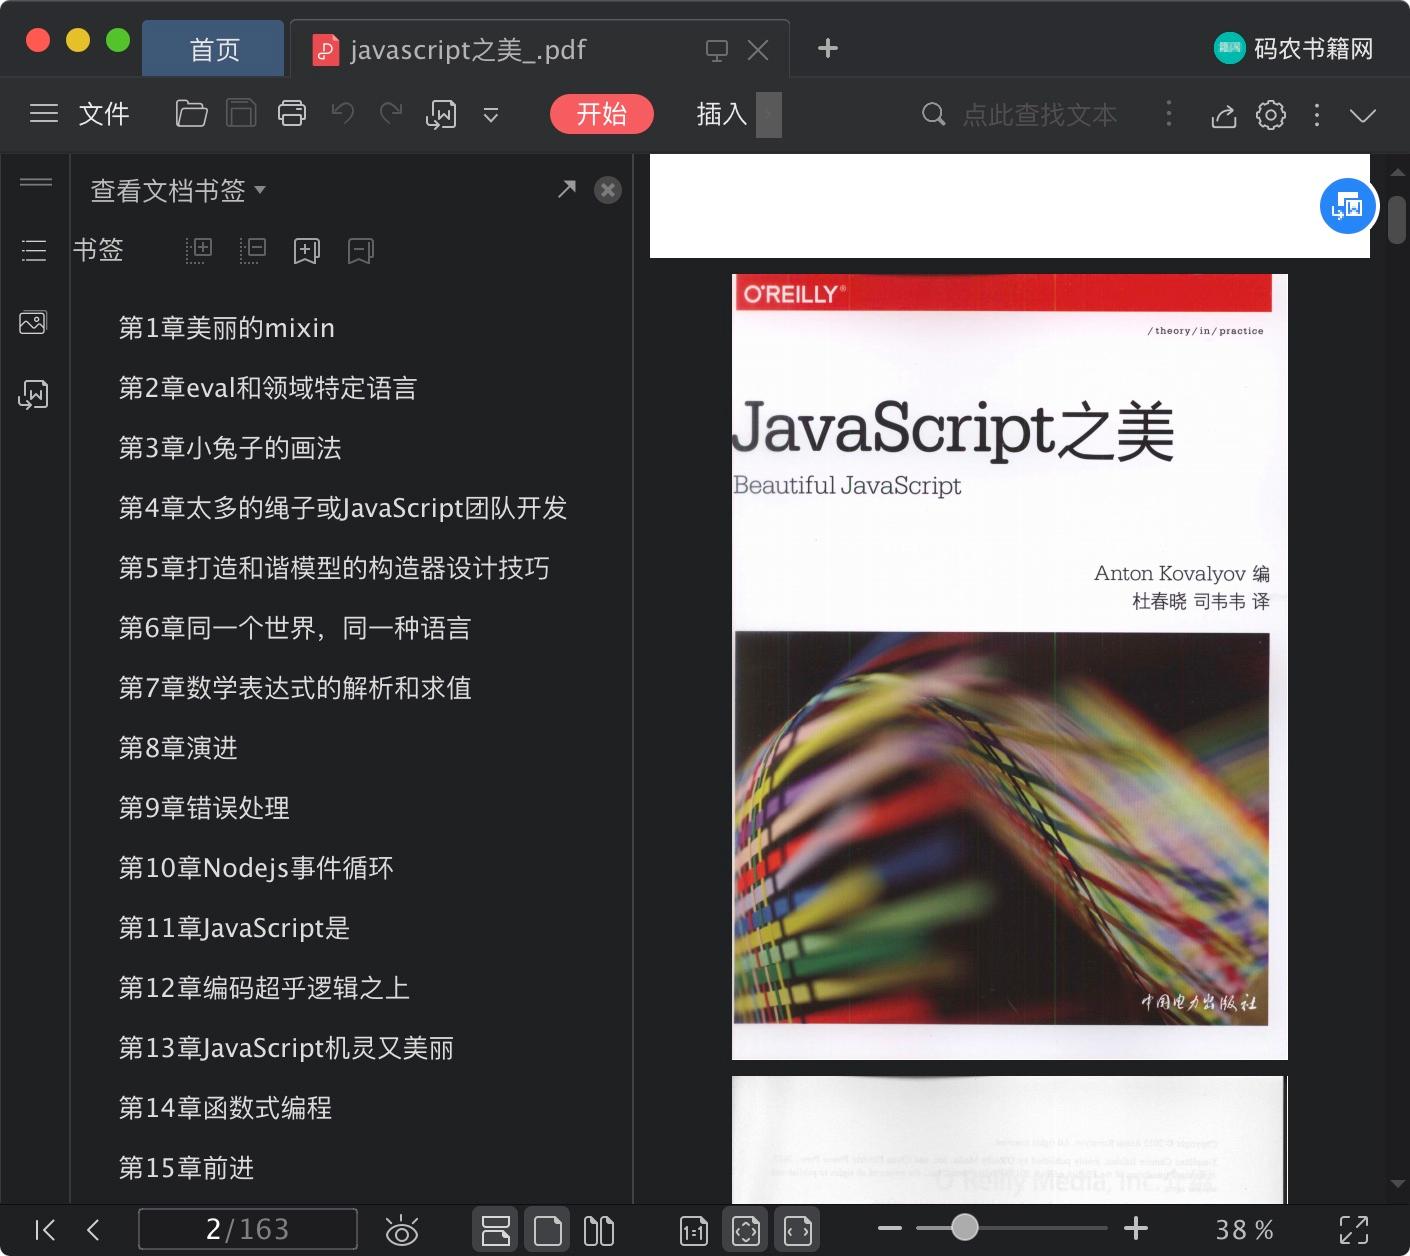This screenshot has width=1410, height=1256.
Task: Open 查看文档书签 dropdown
Action: pyautogui.click(x=178, y=190)
